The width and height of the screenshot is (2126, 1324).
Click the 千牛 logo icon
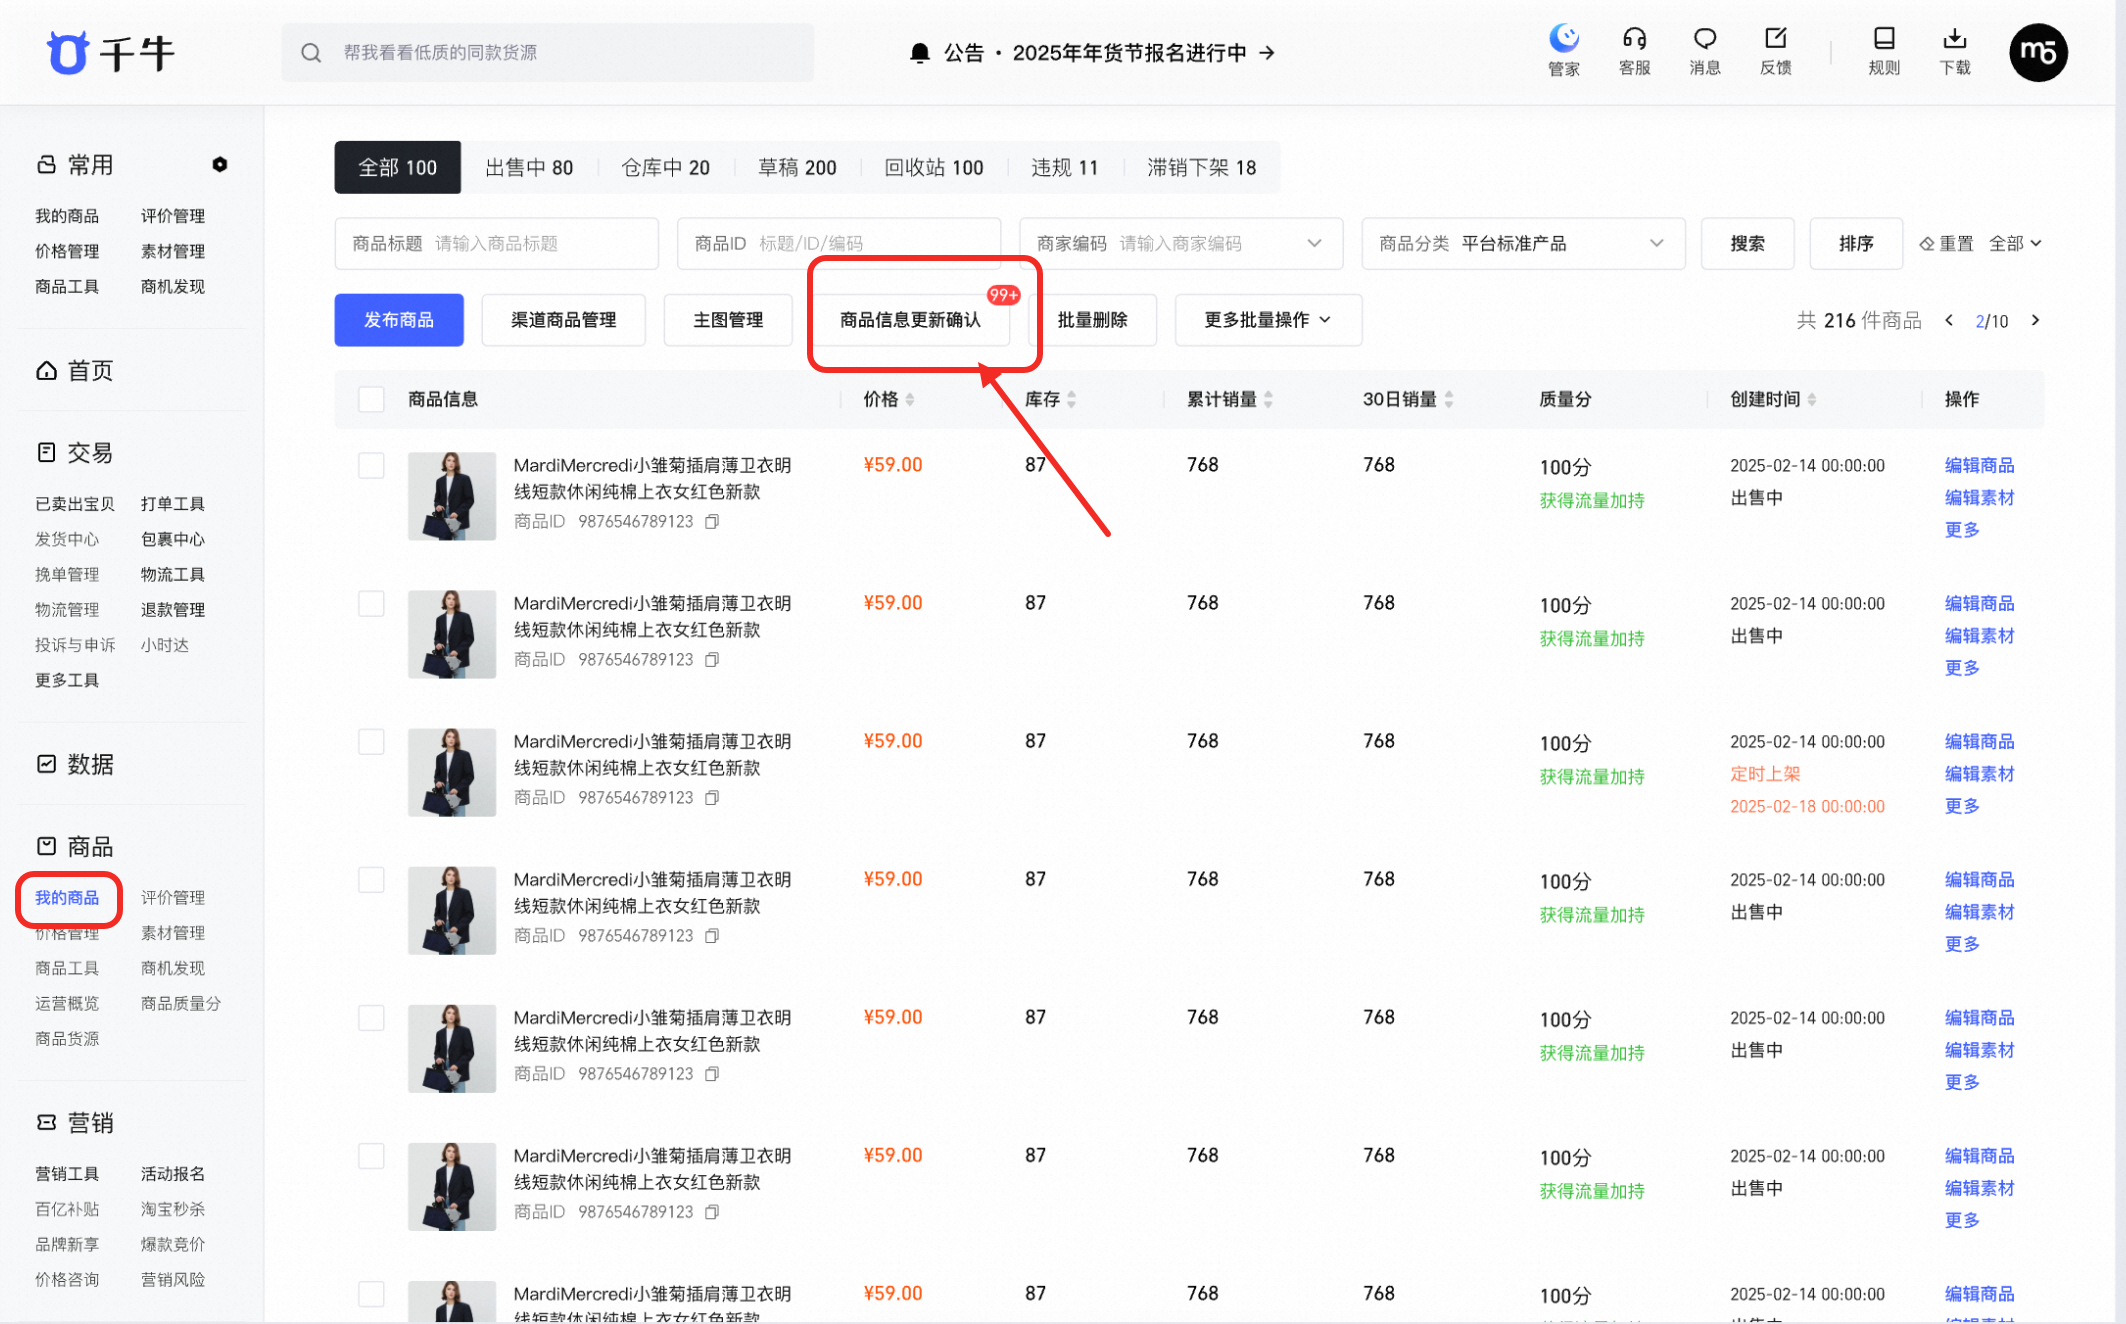68,53
